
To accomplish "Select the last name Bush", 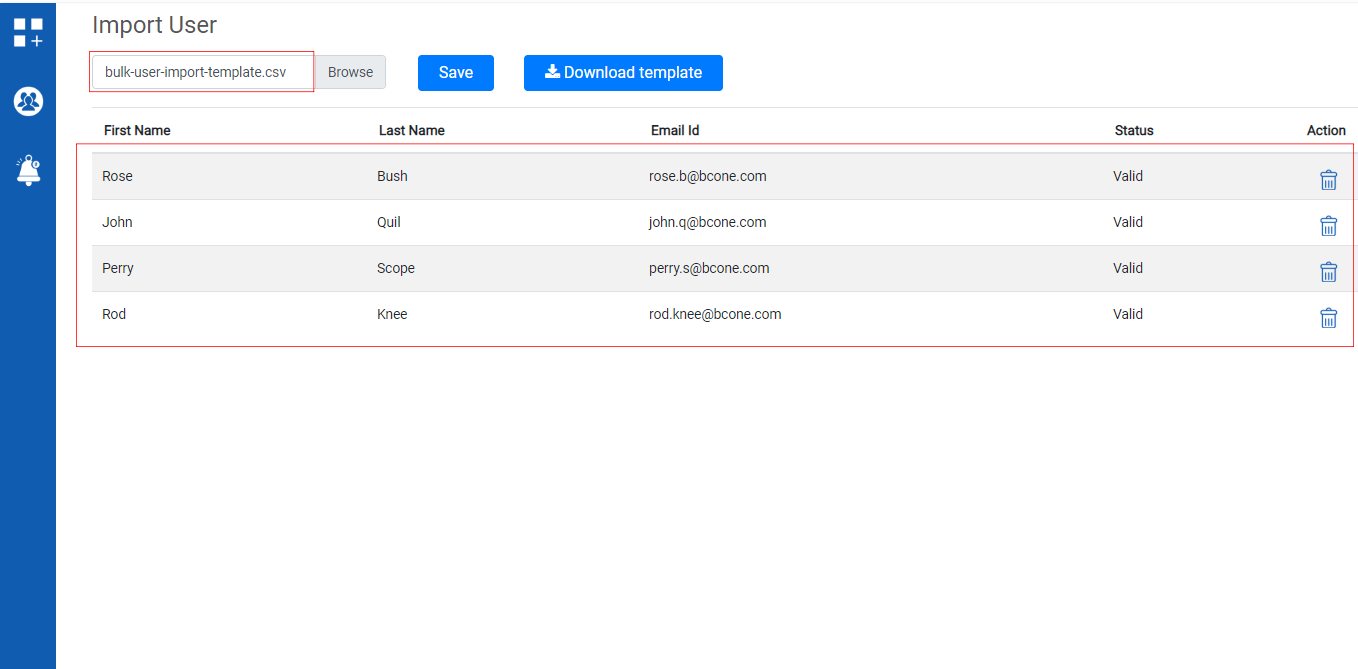I will coord(392,176).
